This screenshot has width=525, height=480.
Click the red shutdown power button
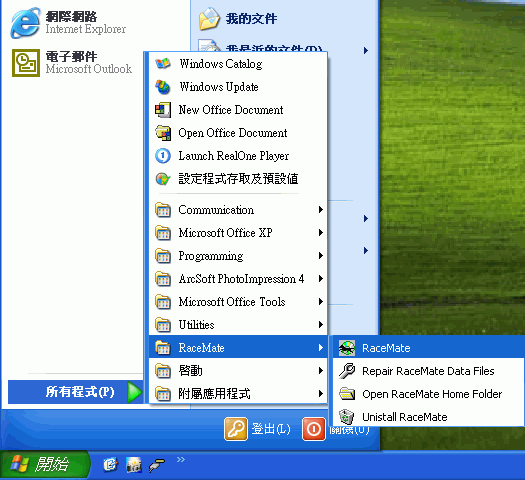click(x=314, y=429)
